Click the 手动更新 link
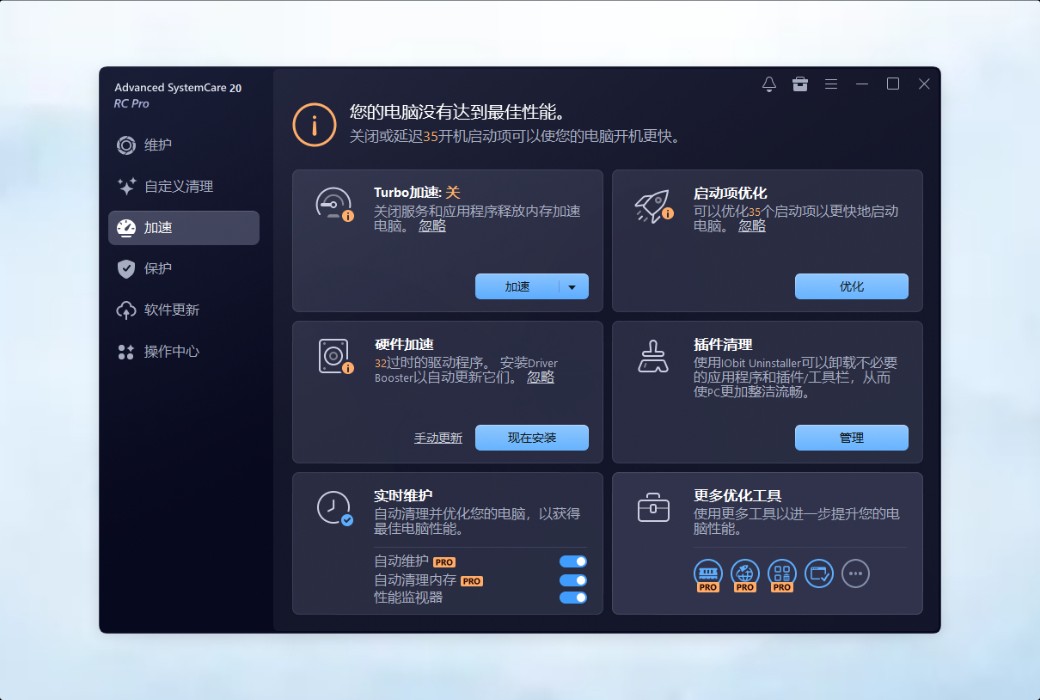This screenshot has width=1040, height=700. (438, 438)
